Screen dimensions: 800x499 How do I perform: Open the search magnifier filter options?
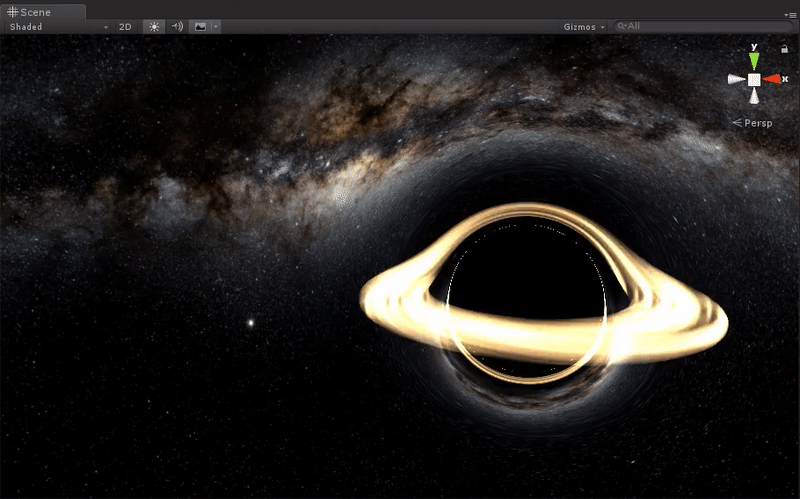[621, 26]
